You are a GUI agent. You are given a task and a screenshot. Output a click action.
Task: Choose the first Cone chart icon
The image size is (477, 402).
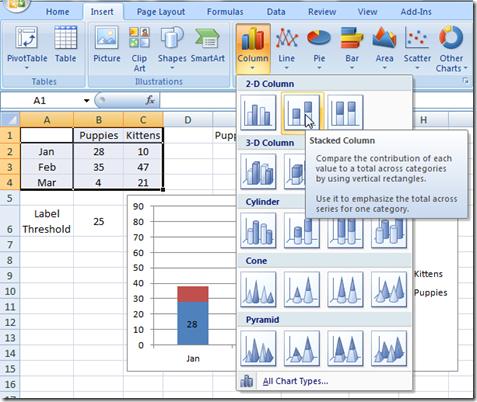(x=258, y=289)
